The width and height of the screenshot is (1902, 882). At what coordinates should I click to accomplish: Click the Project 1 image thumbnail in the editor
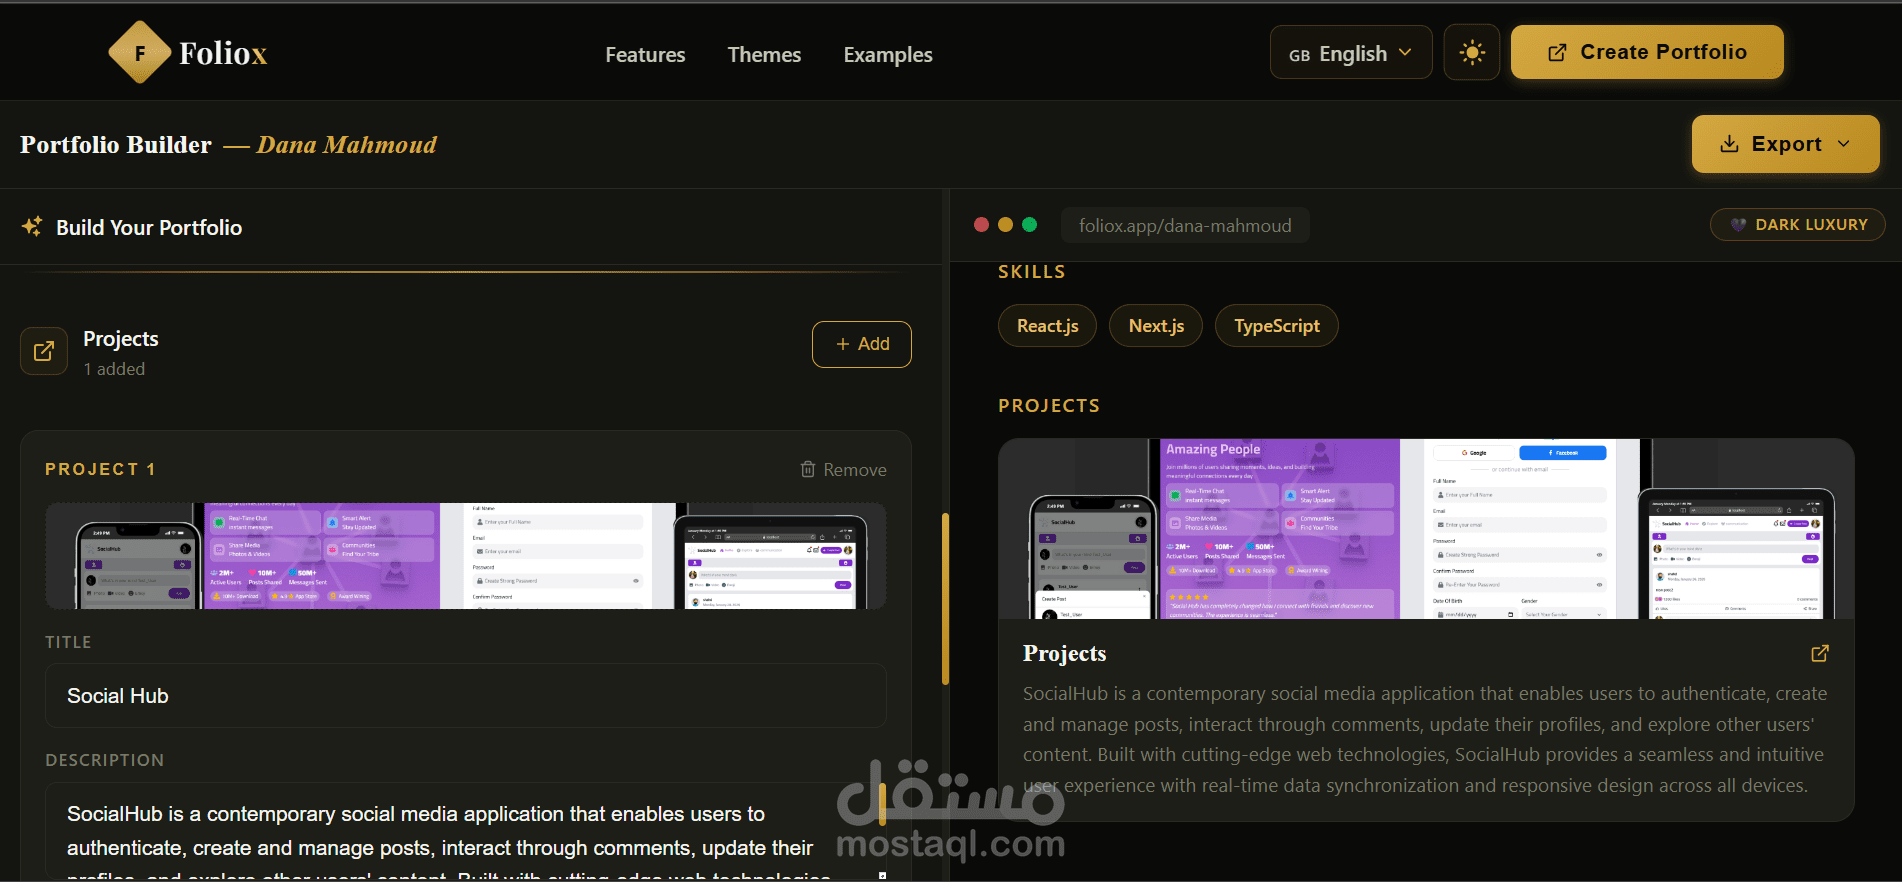tap(466, 556)
